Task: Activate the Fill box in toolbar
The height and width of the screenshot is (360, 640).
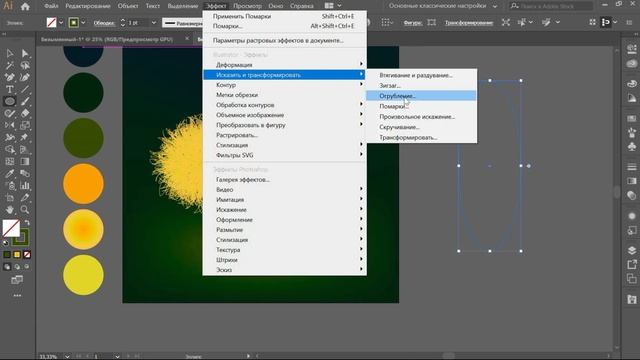Action: click(x=11, y=229)
